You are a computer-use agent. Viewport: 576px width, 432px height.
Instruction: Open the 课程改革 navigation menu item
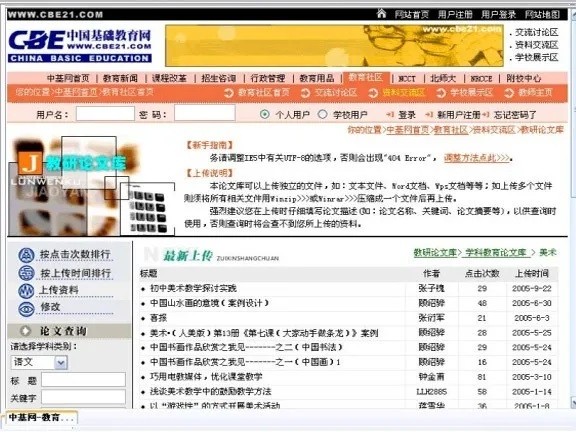pyautogui.click(x=169, y=78)
